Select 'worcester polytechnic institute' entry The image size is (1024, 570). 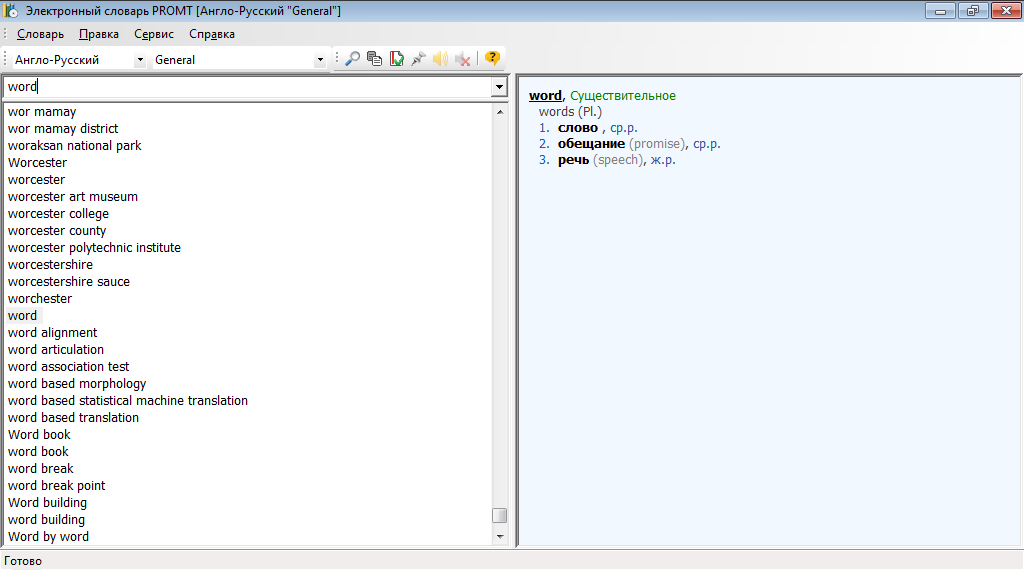click(x=94, y=247)
